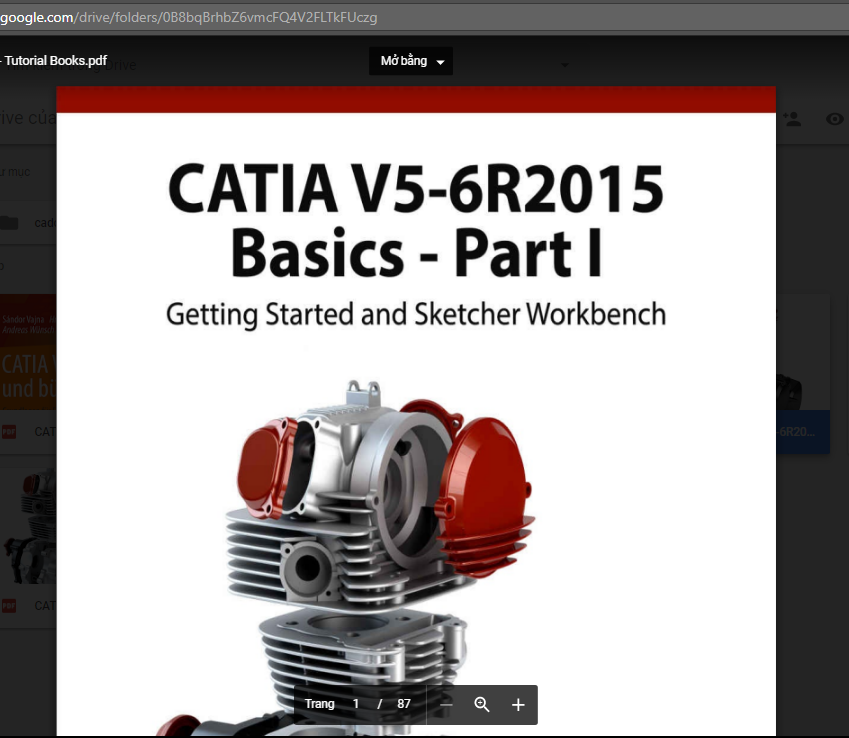Viewport: 849px width, 738px height.
Task: Click the folder icon in Drive list
Action: [x=9, y=223]
